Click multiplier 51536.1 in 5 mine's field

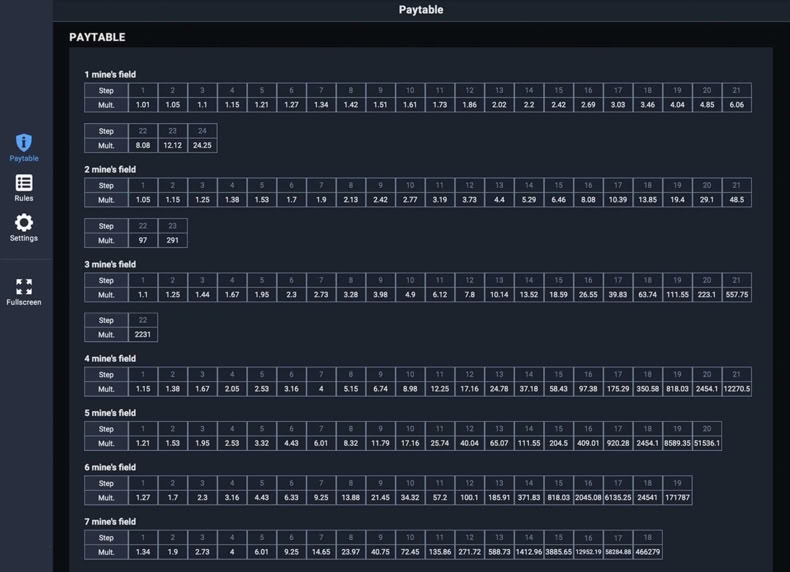pos(707,443)
